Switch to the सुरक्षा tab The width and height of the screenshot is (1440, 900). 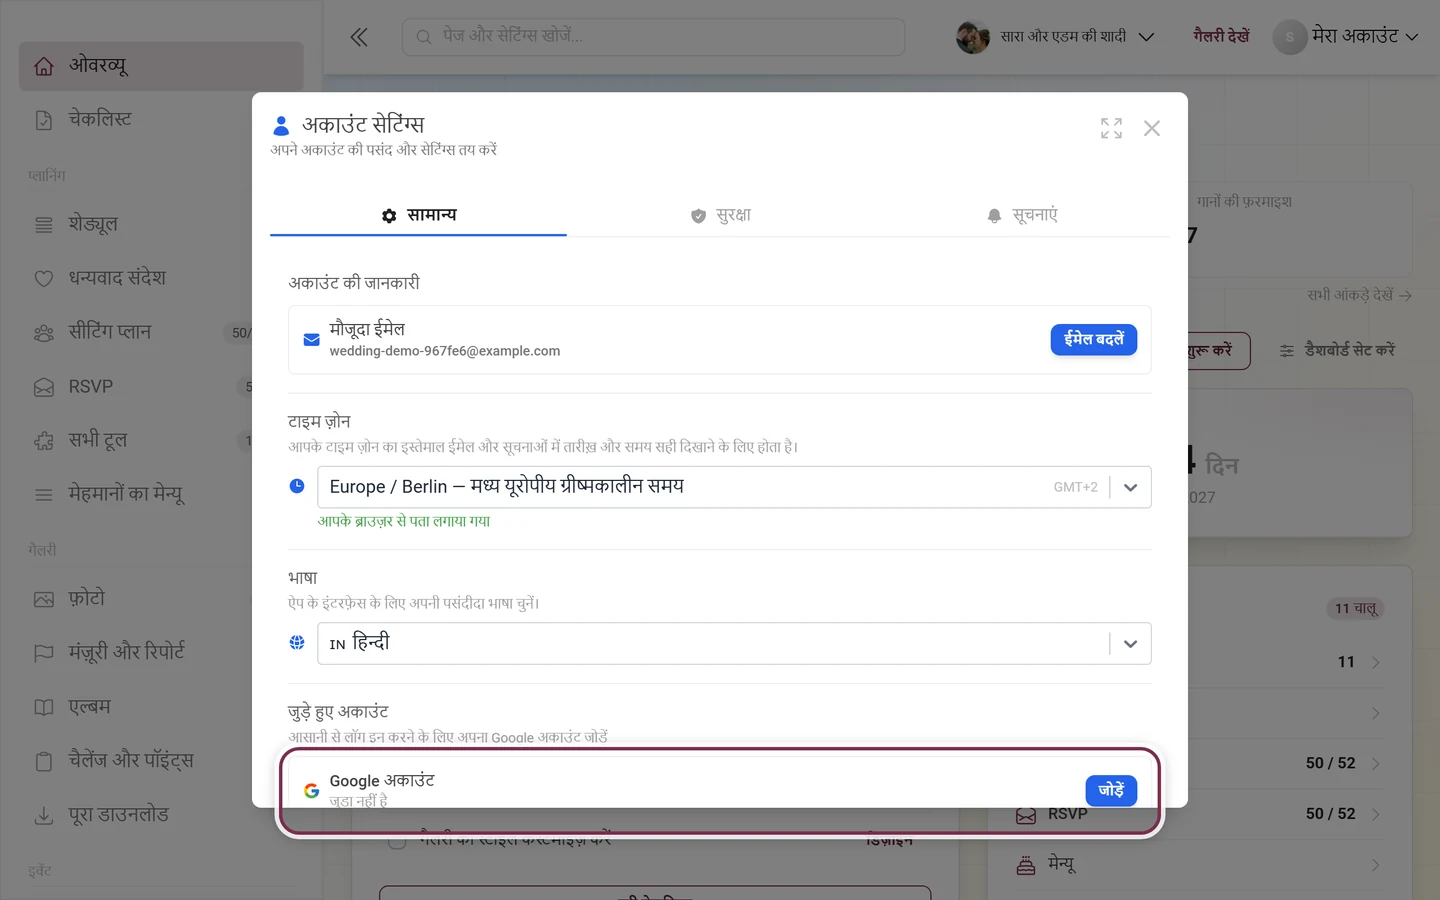pos(720,215)
